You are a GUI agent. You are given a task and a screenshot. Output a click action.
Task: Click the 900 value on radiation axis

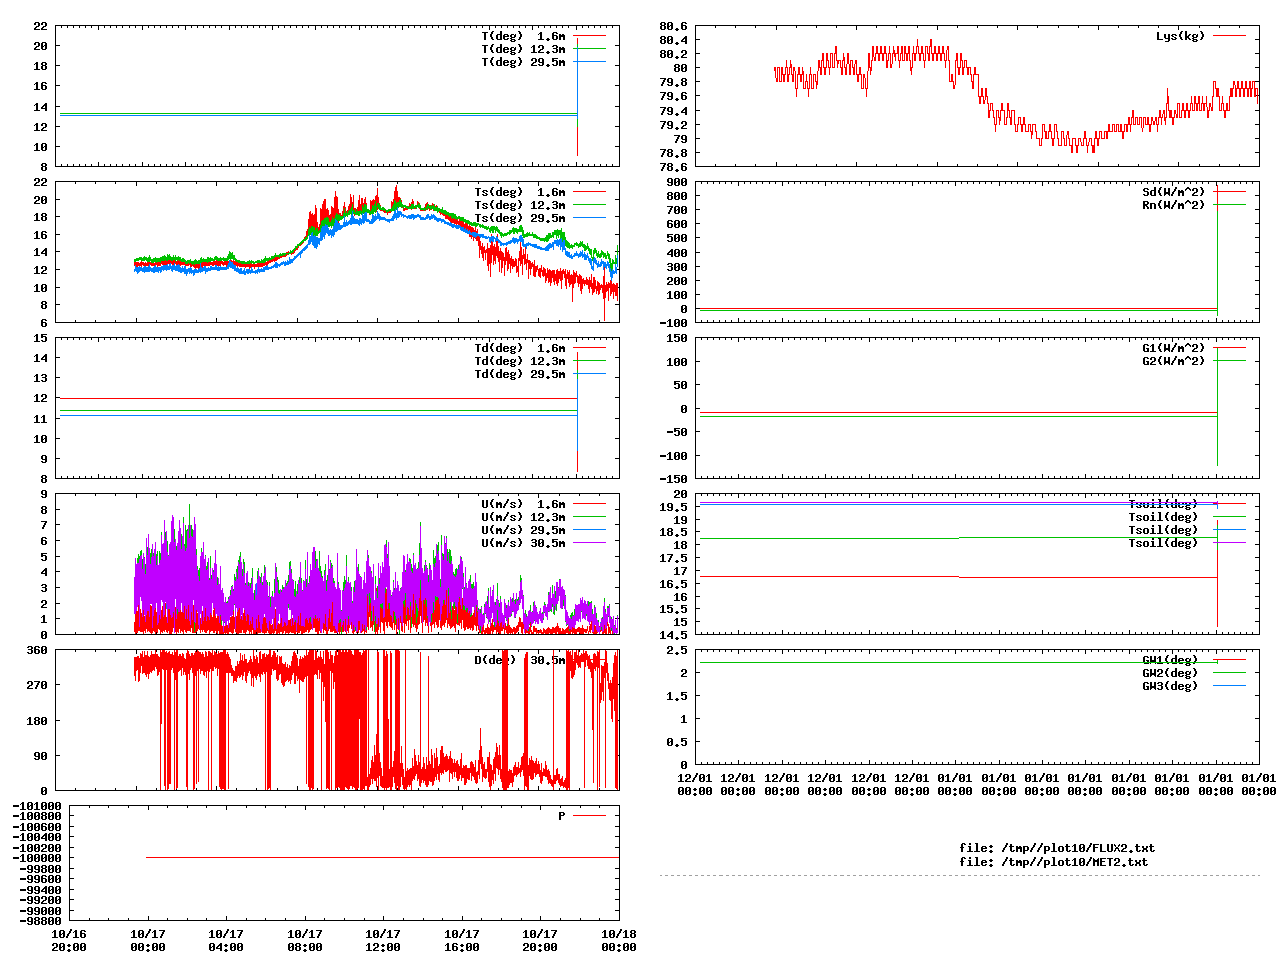point(677,182)
